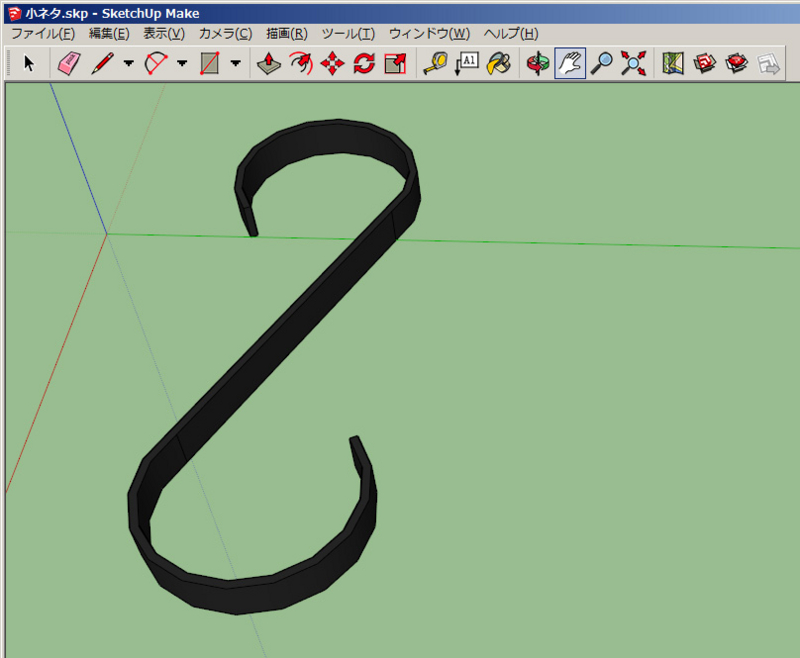Screen dimensions: 800x658
Task: Open the 編集(E) menu
Action: coord(109,34)
